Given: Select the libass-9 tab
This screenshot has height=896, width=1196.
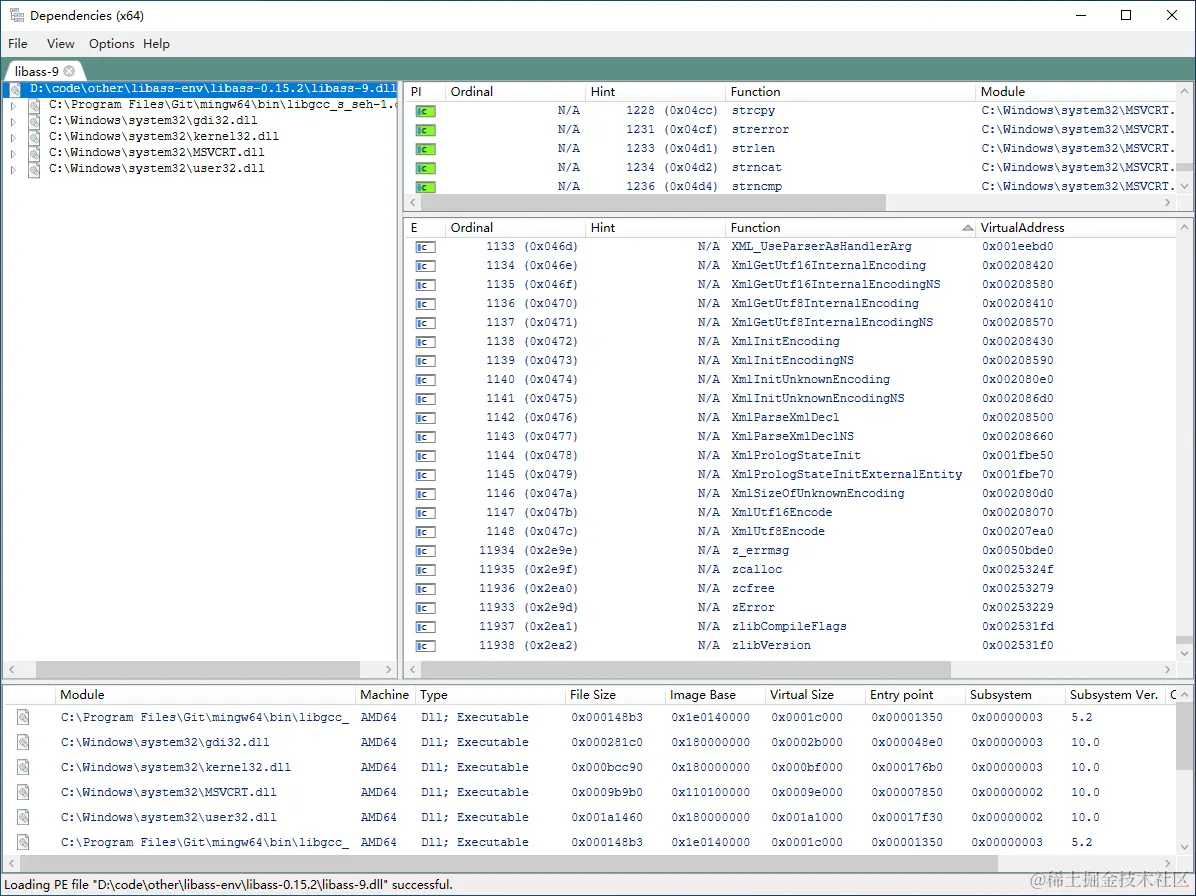Looking at the screenshot, I should coord(36,70).
